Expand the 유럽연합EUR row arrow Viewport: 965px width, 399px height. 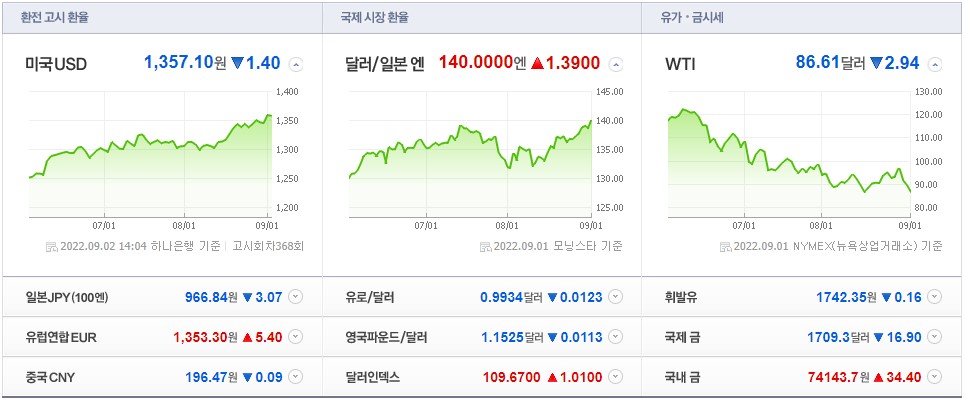click(296, 337)
